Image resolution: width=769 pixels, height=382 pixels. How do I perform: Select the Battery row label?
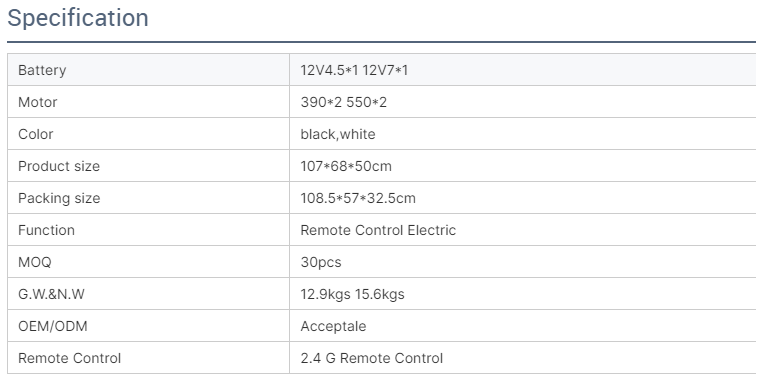pyautogui.click(x=42, y=70)
